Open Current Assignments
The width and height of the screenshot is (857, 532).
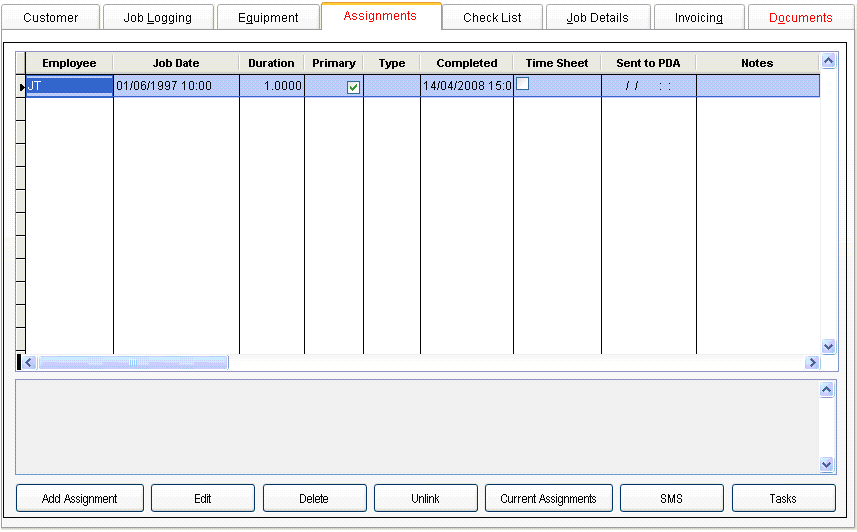[548, 498]
